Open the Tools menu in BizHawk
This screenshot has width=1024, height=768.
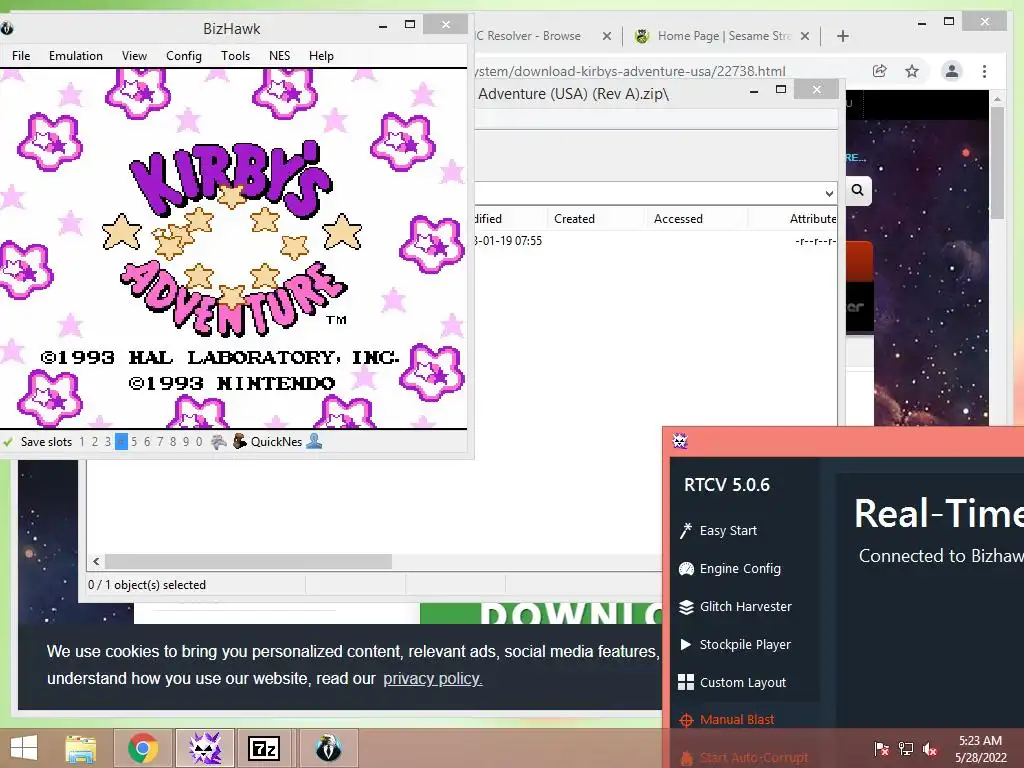pyautogui.click(x=235, y=56)
